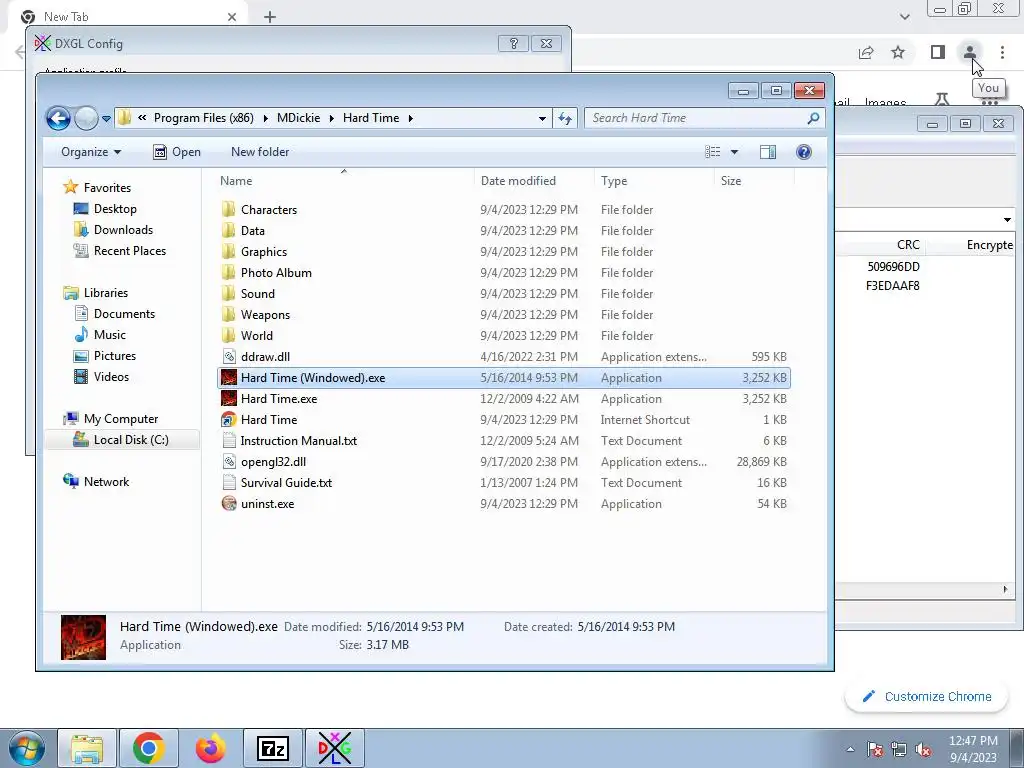This screenshot has height=768, width=1024.
Task: Select the Data folder
Action: click(504, 231)
